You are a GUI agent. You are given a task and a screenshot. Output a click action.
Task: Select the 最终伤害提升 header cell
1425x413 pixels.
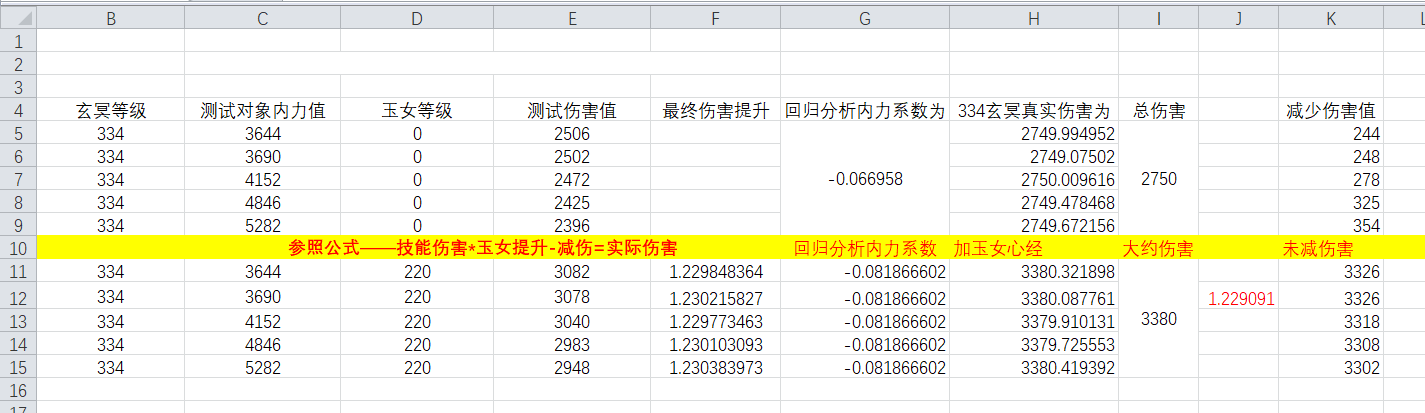715,111
